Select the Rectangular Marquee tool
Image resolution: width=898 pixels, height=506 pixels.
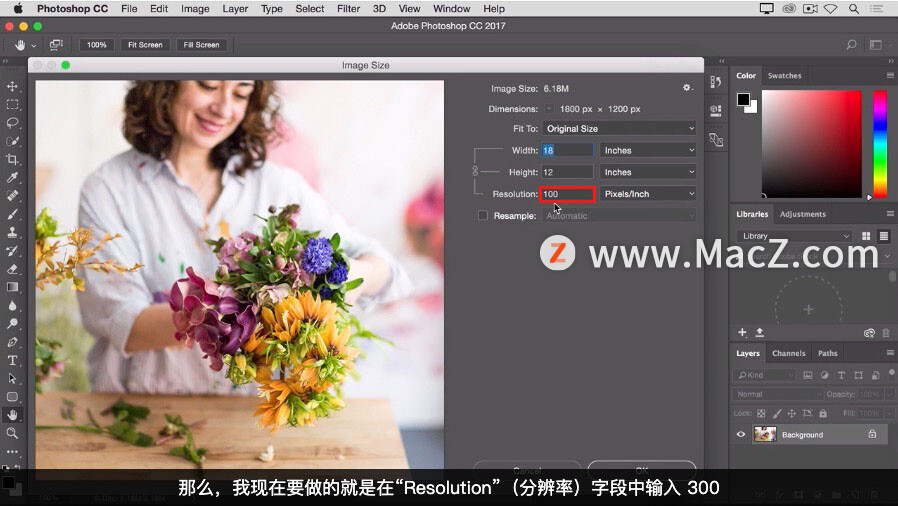[x=12, y=105]
